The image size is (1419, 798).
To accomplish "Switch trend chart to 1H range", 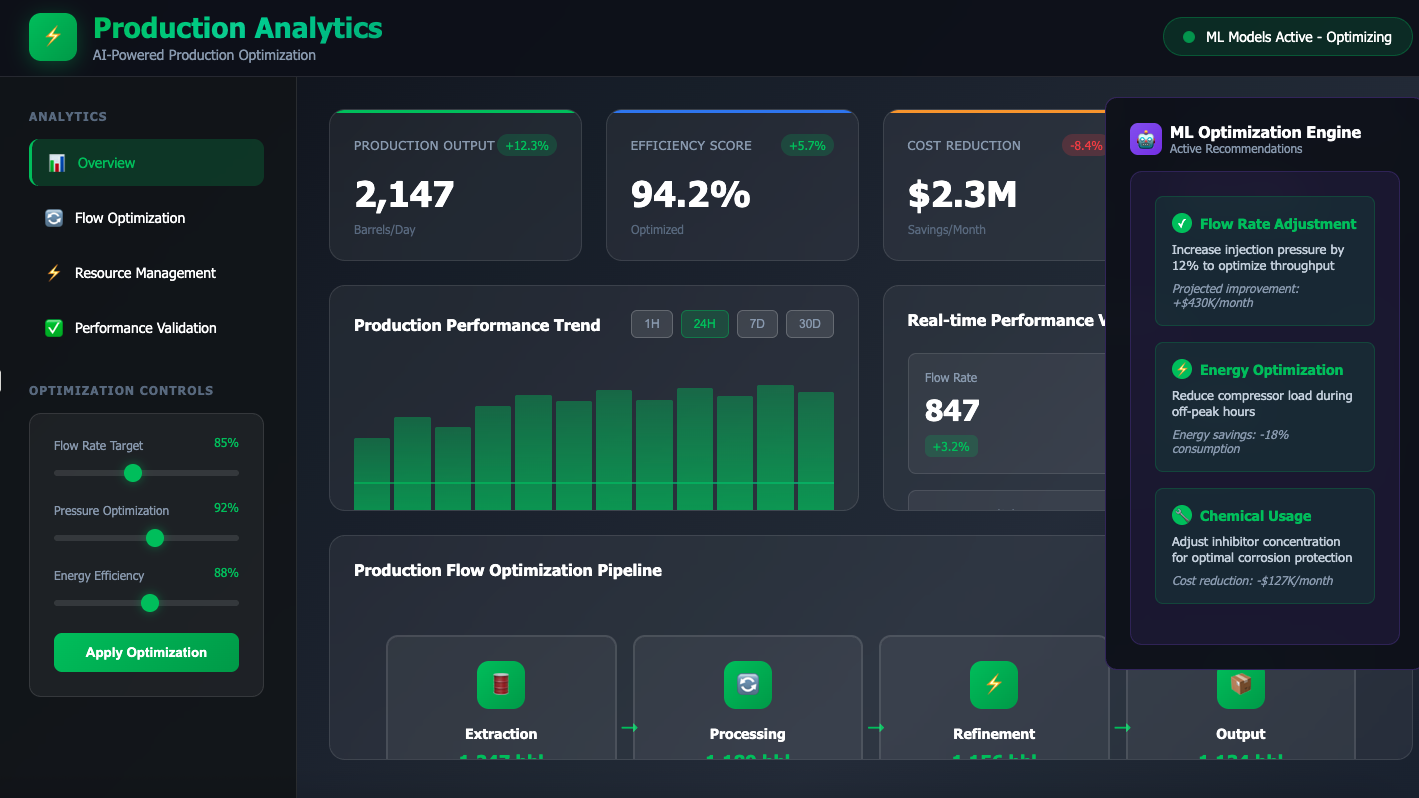I will point(652,324).
